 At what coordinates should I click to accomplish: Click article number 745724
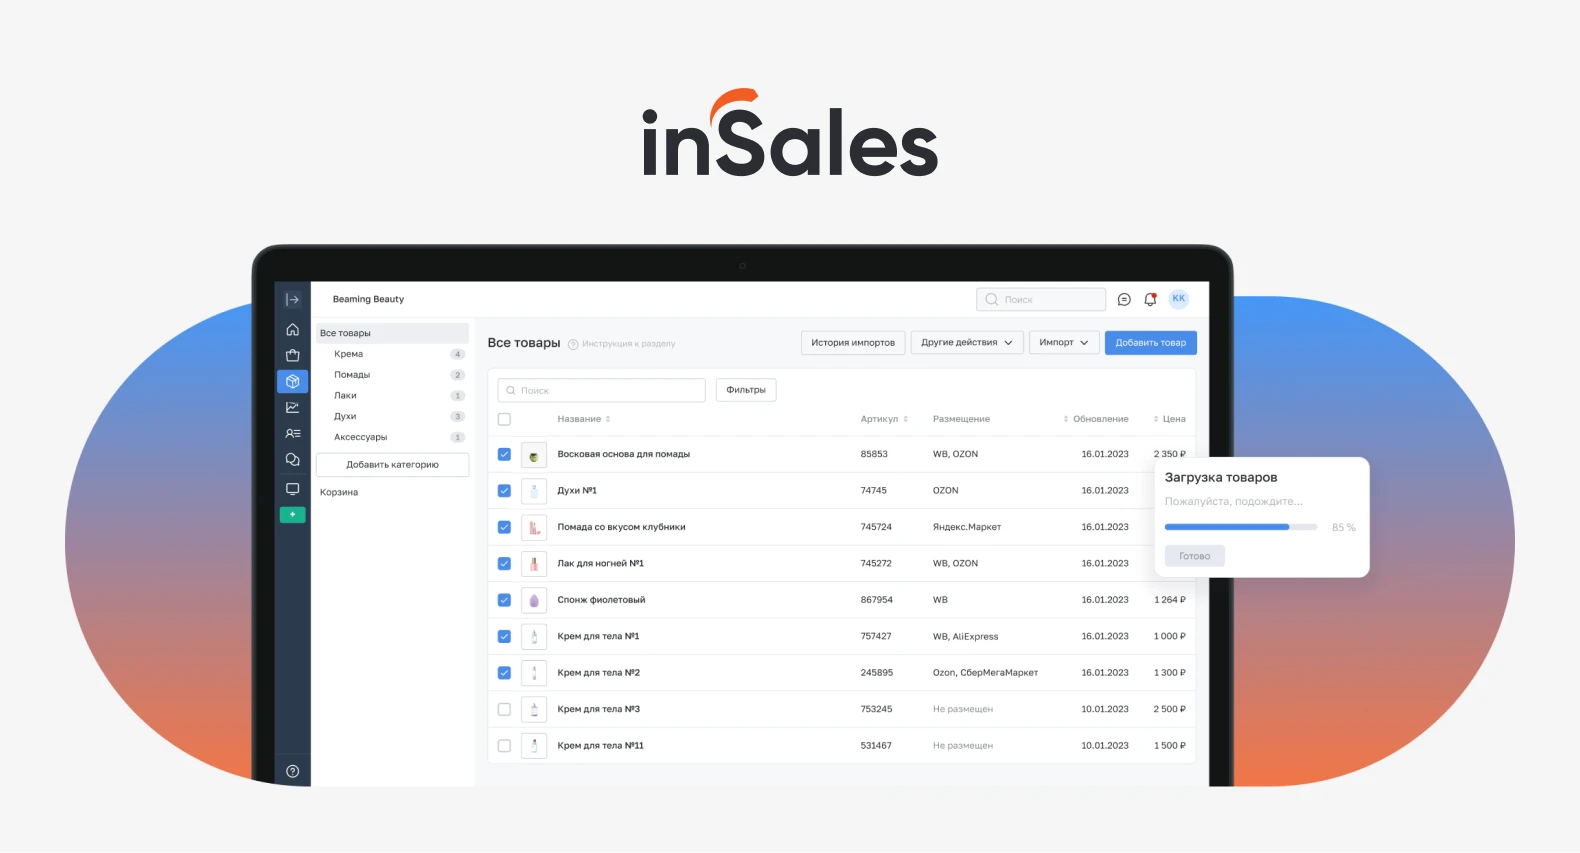click(x=876, y=527)
